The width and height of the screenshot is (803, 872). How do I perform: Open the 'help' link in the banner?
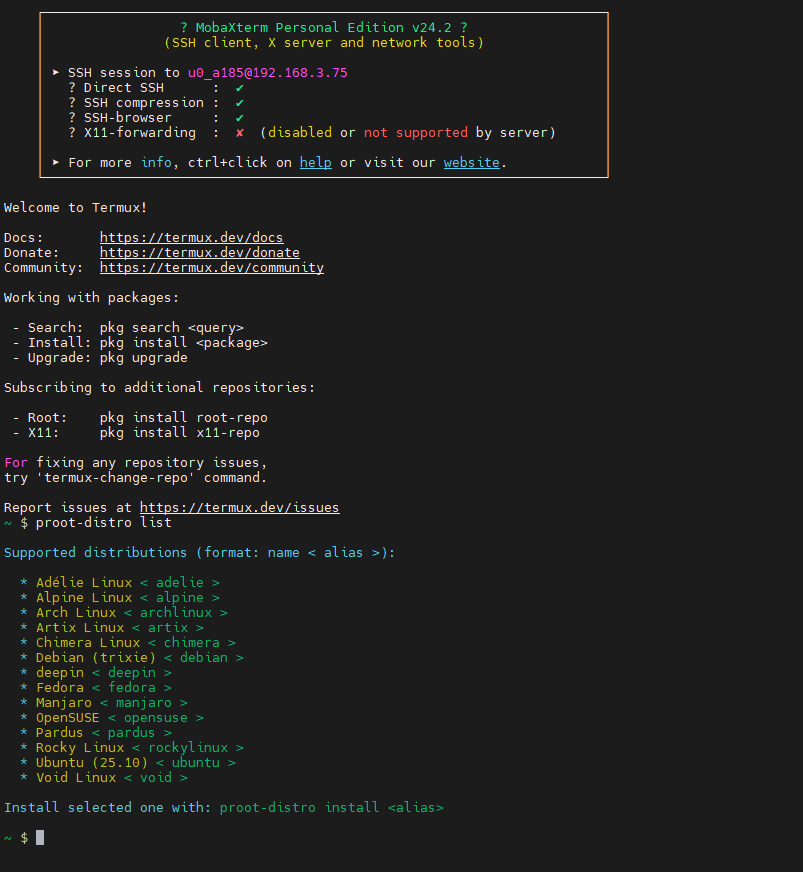(x=315, y=162)
